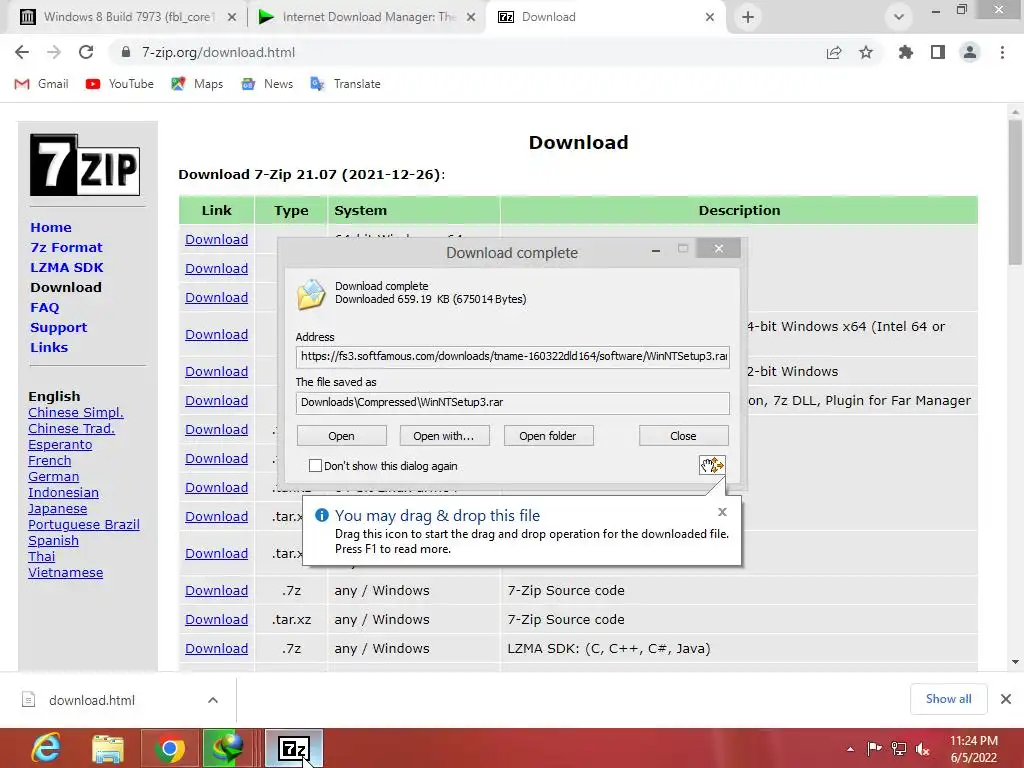The width and height of the screenshot is (1024, 768).
Task: Click the Action Center flag tray icon
Action: [874, 748]
